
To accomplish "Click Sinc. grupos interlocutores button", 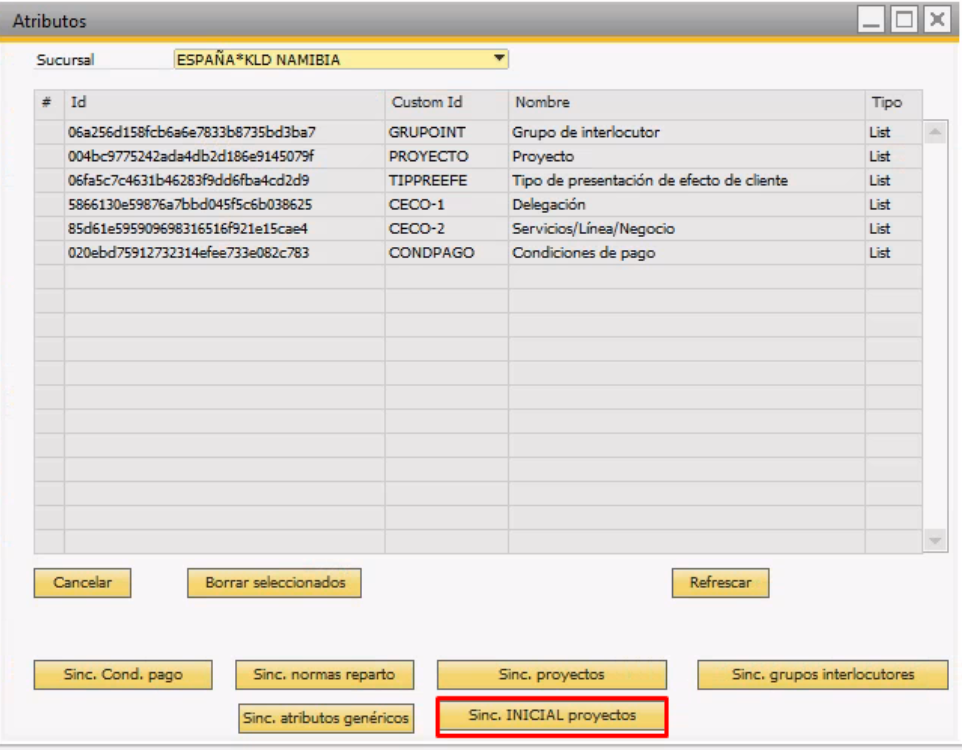I will click(x=822, y=675).
